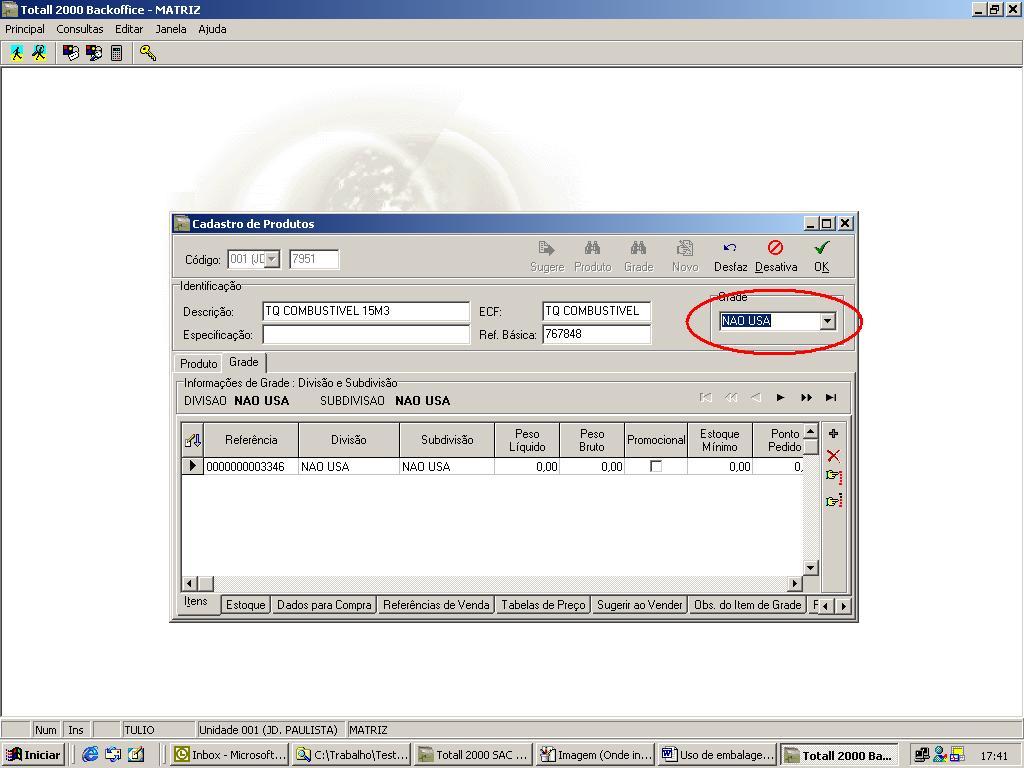Switch to Inbox - Microsoft taskbar window
This screenshot has height=768, width=1024.
click(x=231, y=755)
